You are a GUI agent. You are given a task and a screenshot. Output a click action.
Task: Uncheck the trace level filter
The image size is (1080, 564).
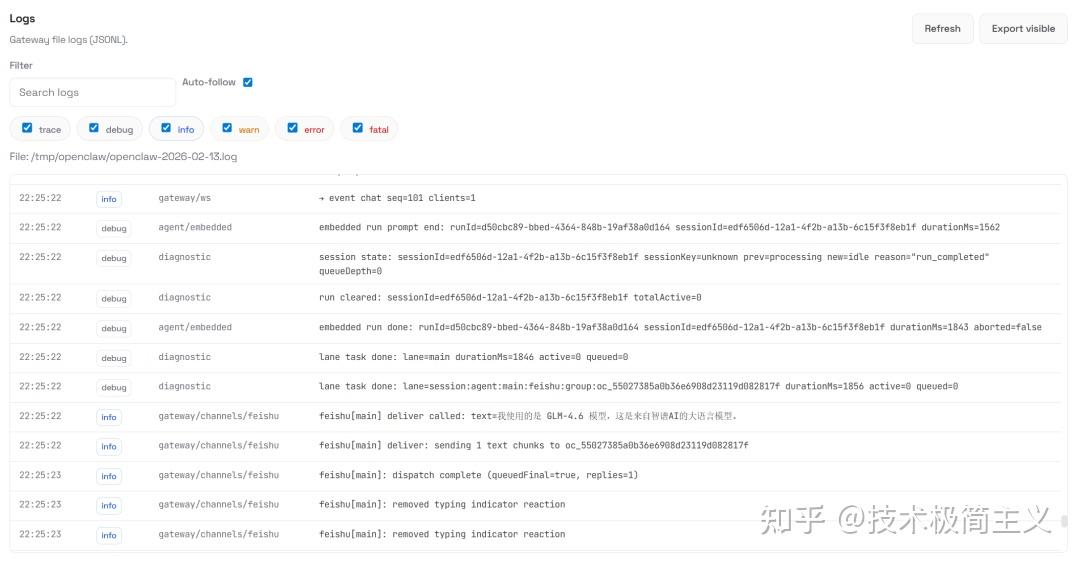tap(27, 128)
